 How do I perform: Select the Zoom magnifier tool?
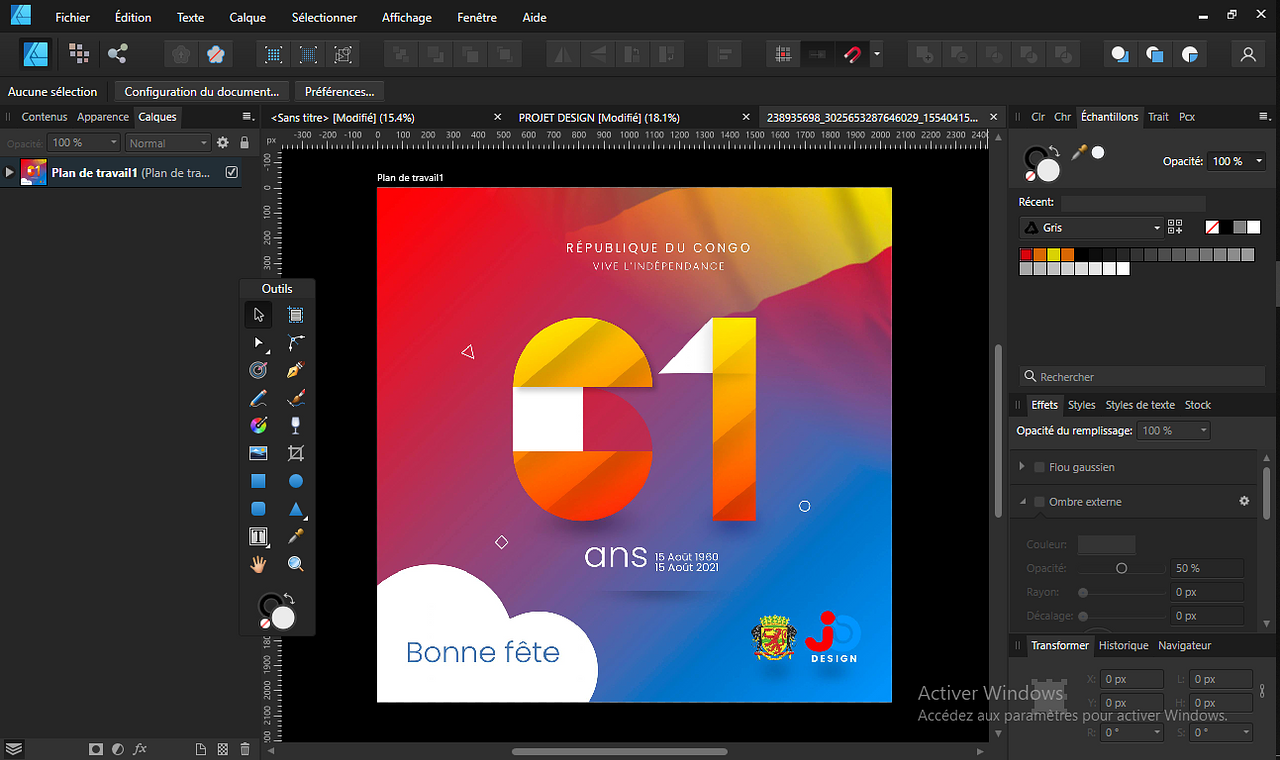click(x=295, y=564)
